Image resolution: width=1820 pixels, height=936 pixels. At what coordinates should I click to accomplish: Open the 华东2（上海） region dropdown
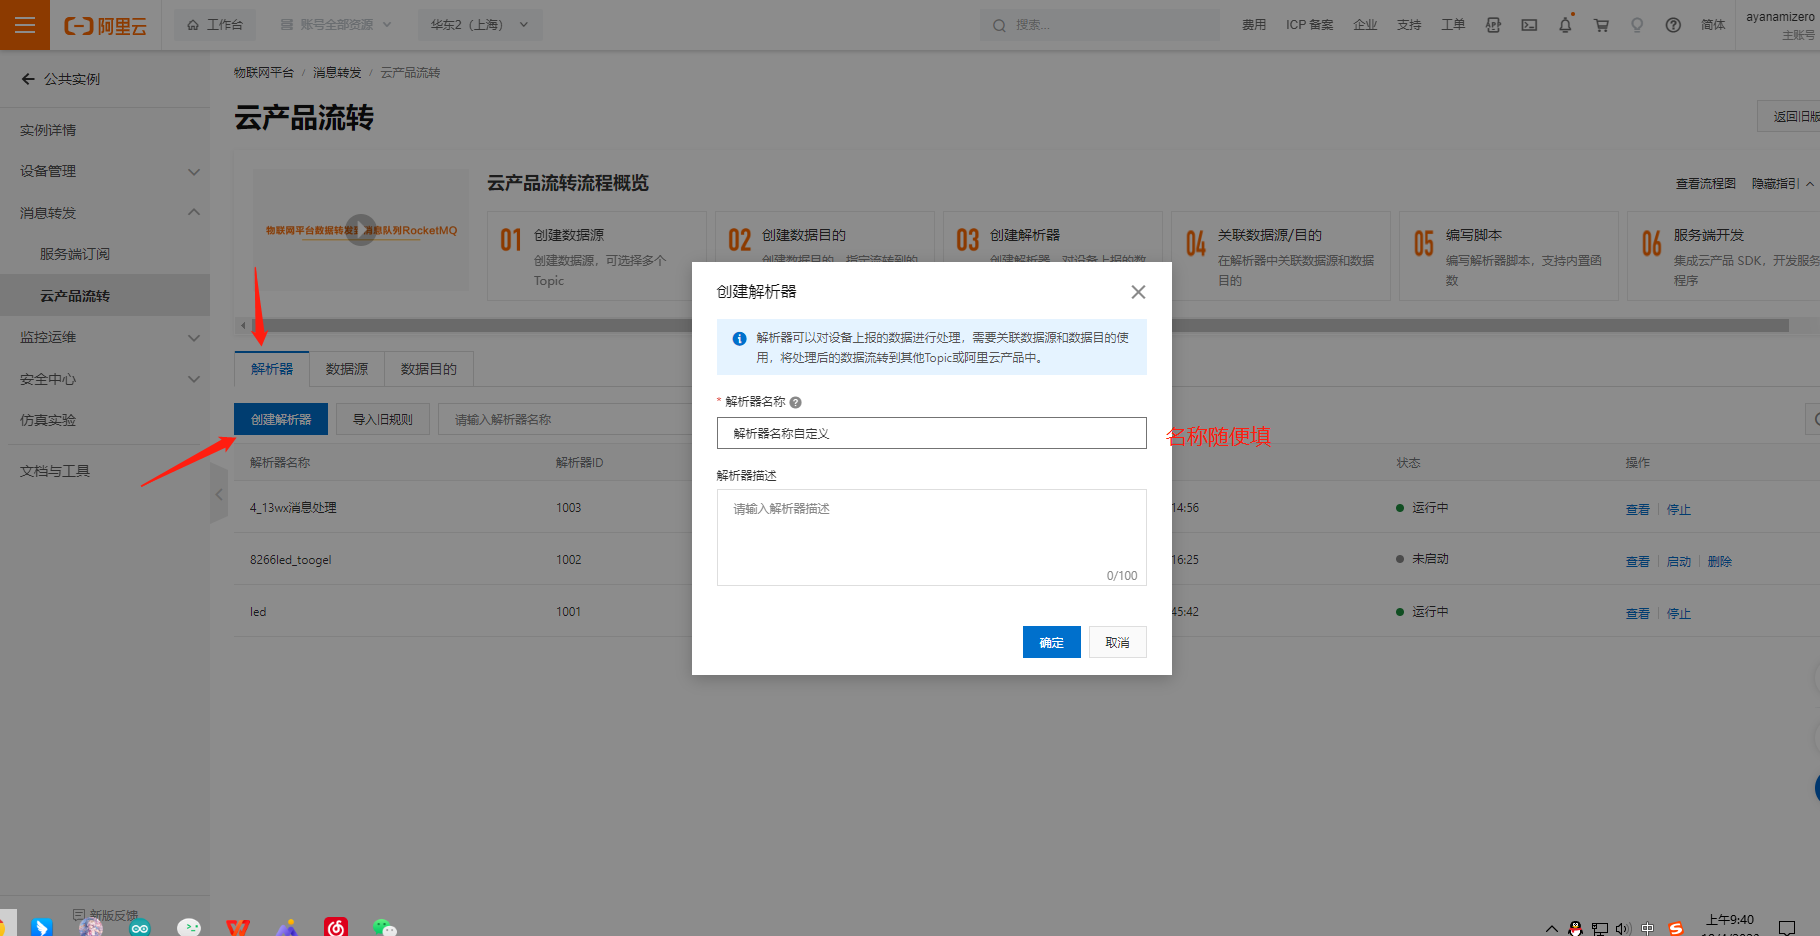479,25
